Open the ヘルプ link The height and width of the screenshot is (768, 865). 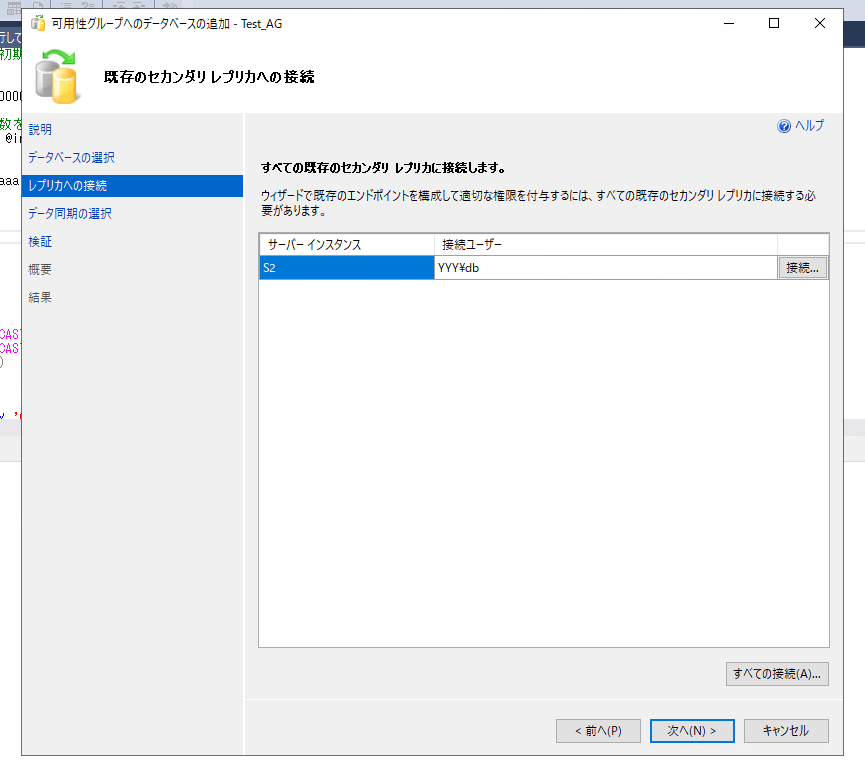809,126
